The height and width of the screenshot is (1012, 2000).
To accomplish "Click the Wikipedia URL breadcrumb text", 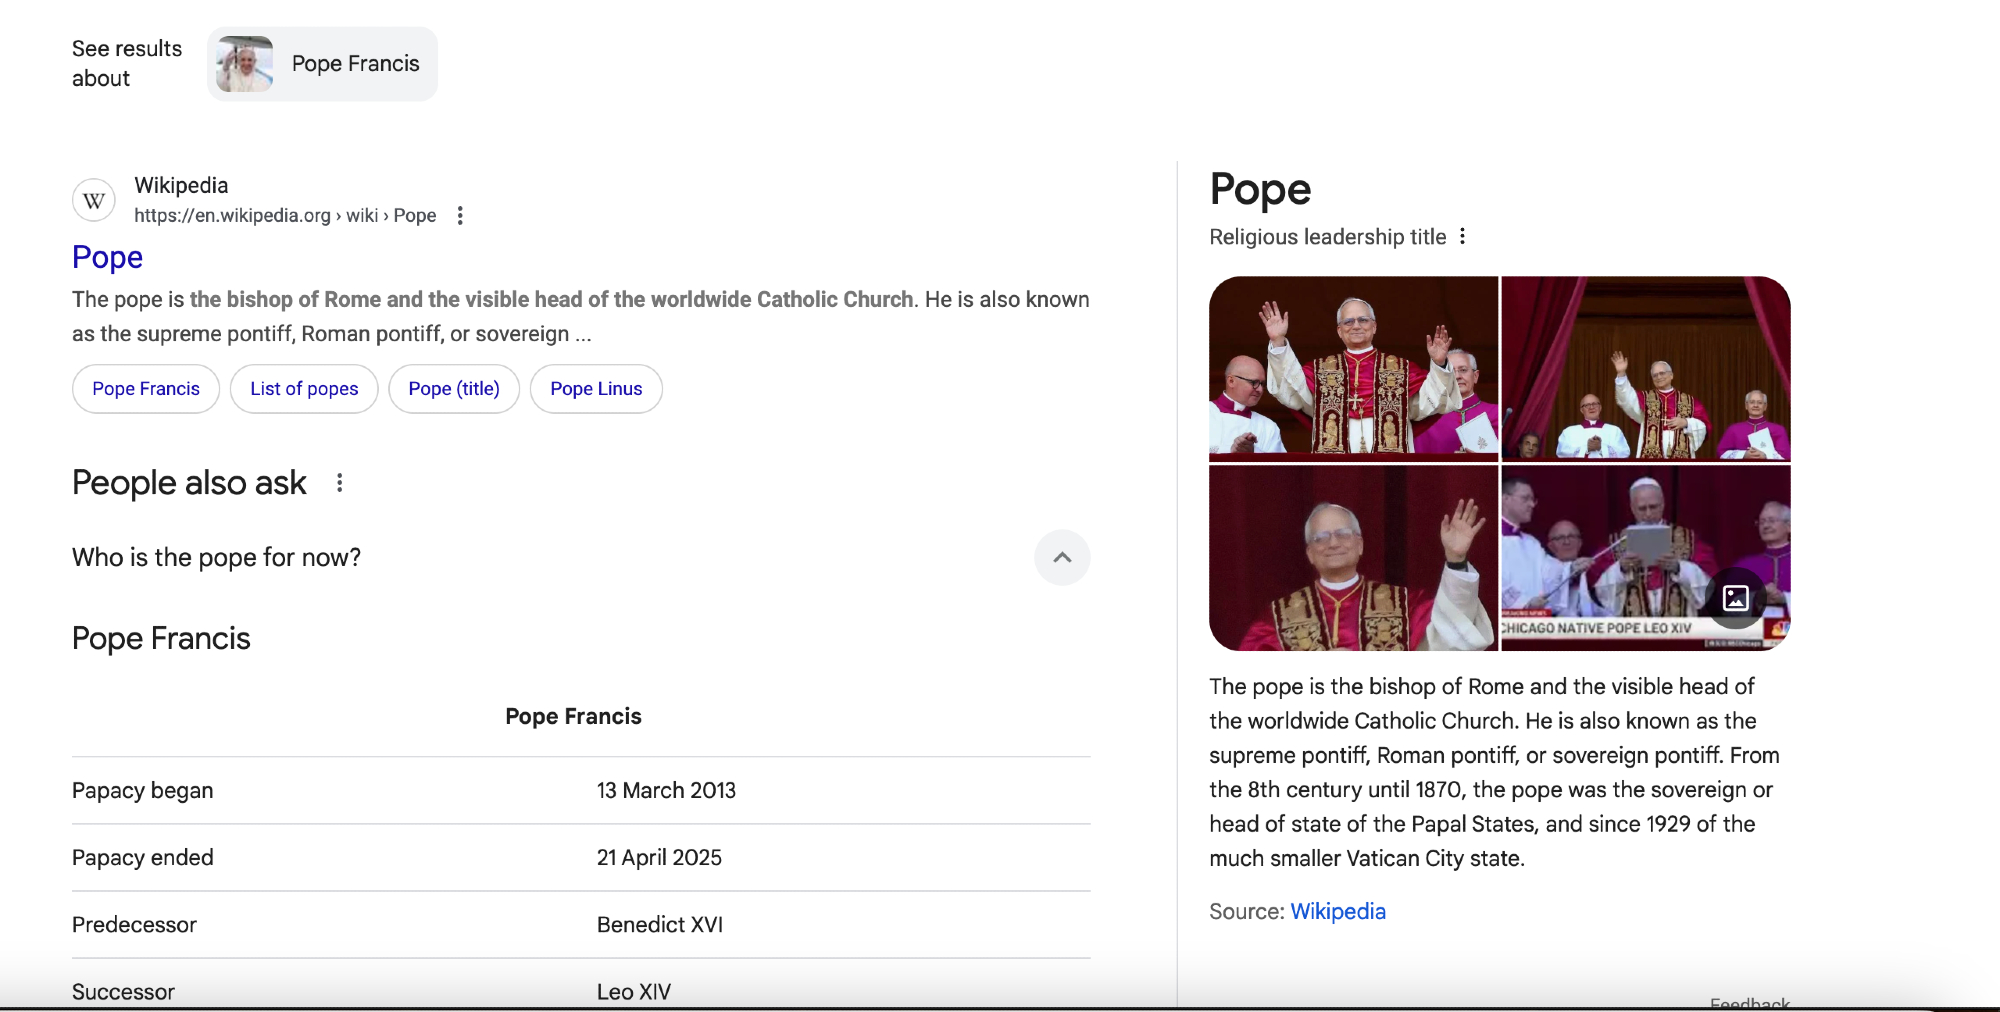I will 285,216.
